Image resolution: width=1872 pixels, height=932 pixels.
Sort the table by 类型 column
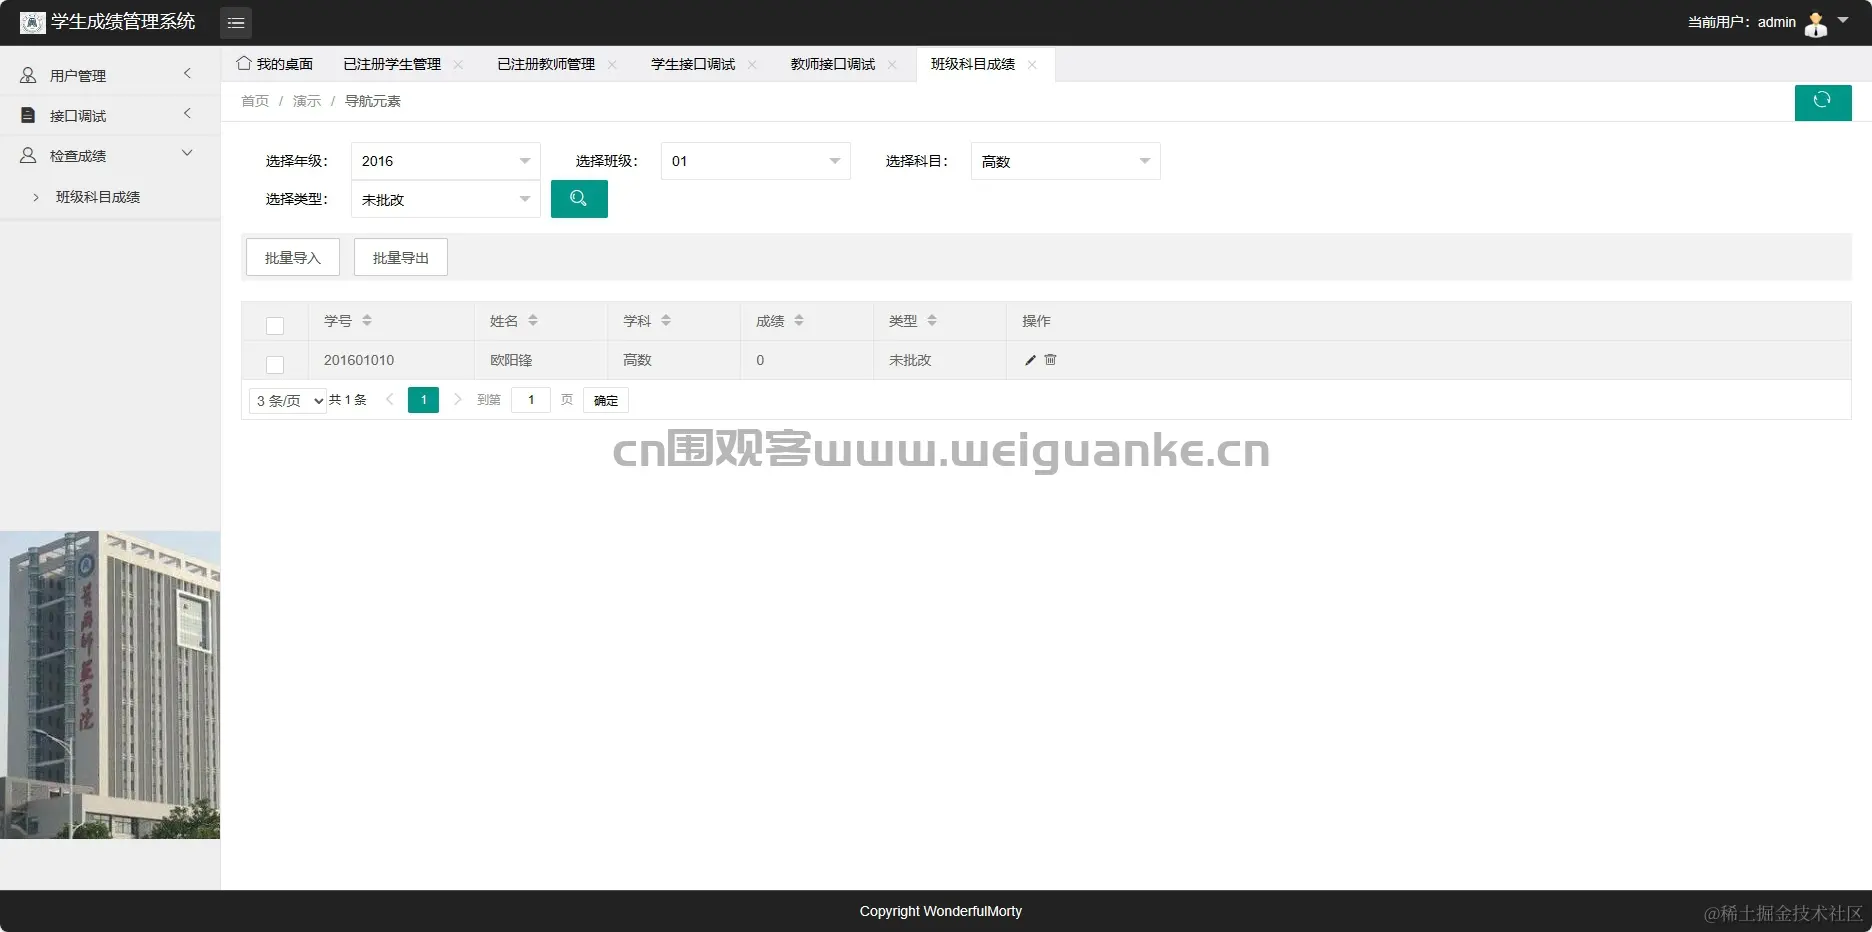click(x=932, y=320)
